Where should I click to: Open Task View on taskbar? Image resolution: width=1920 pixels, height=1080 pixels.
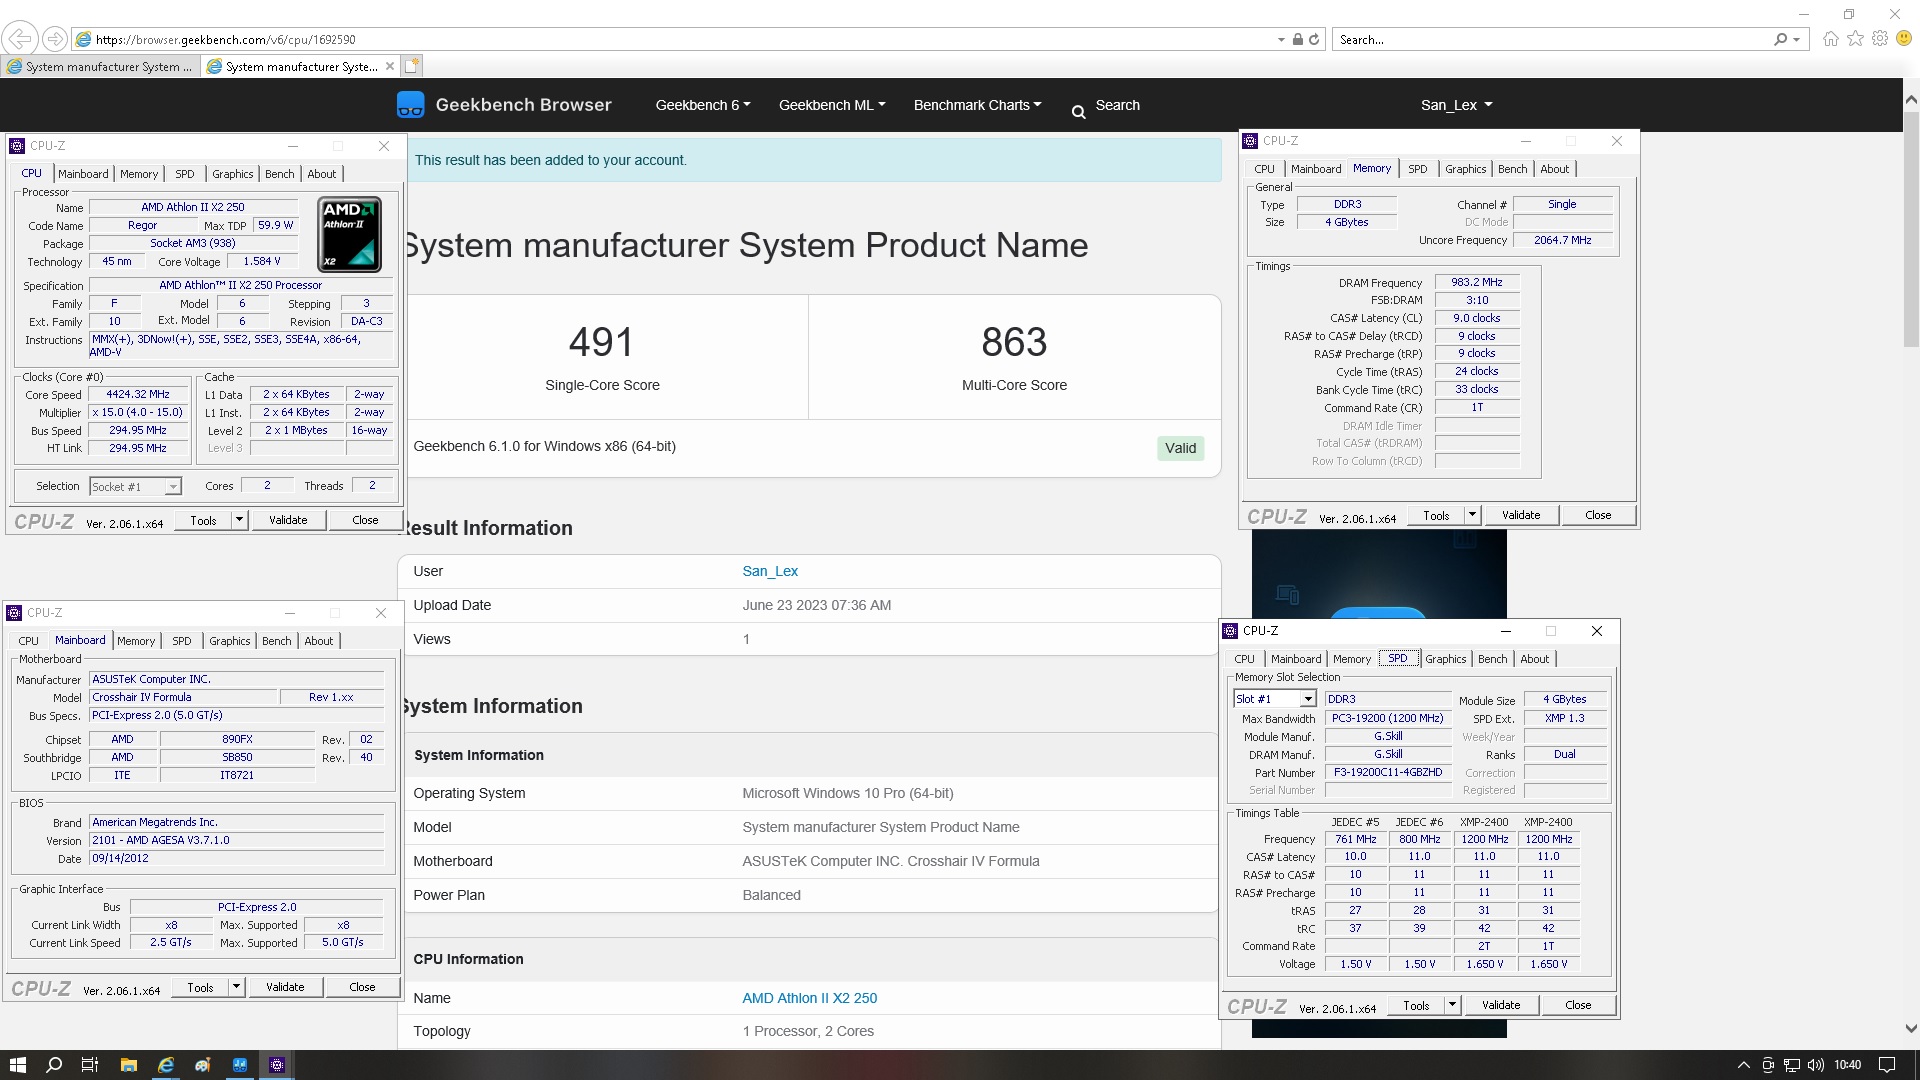90,1065
